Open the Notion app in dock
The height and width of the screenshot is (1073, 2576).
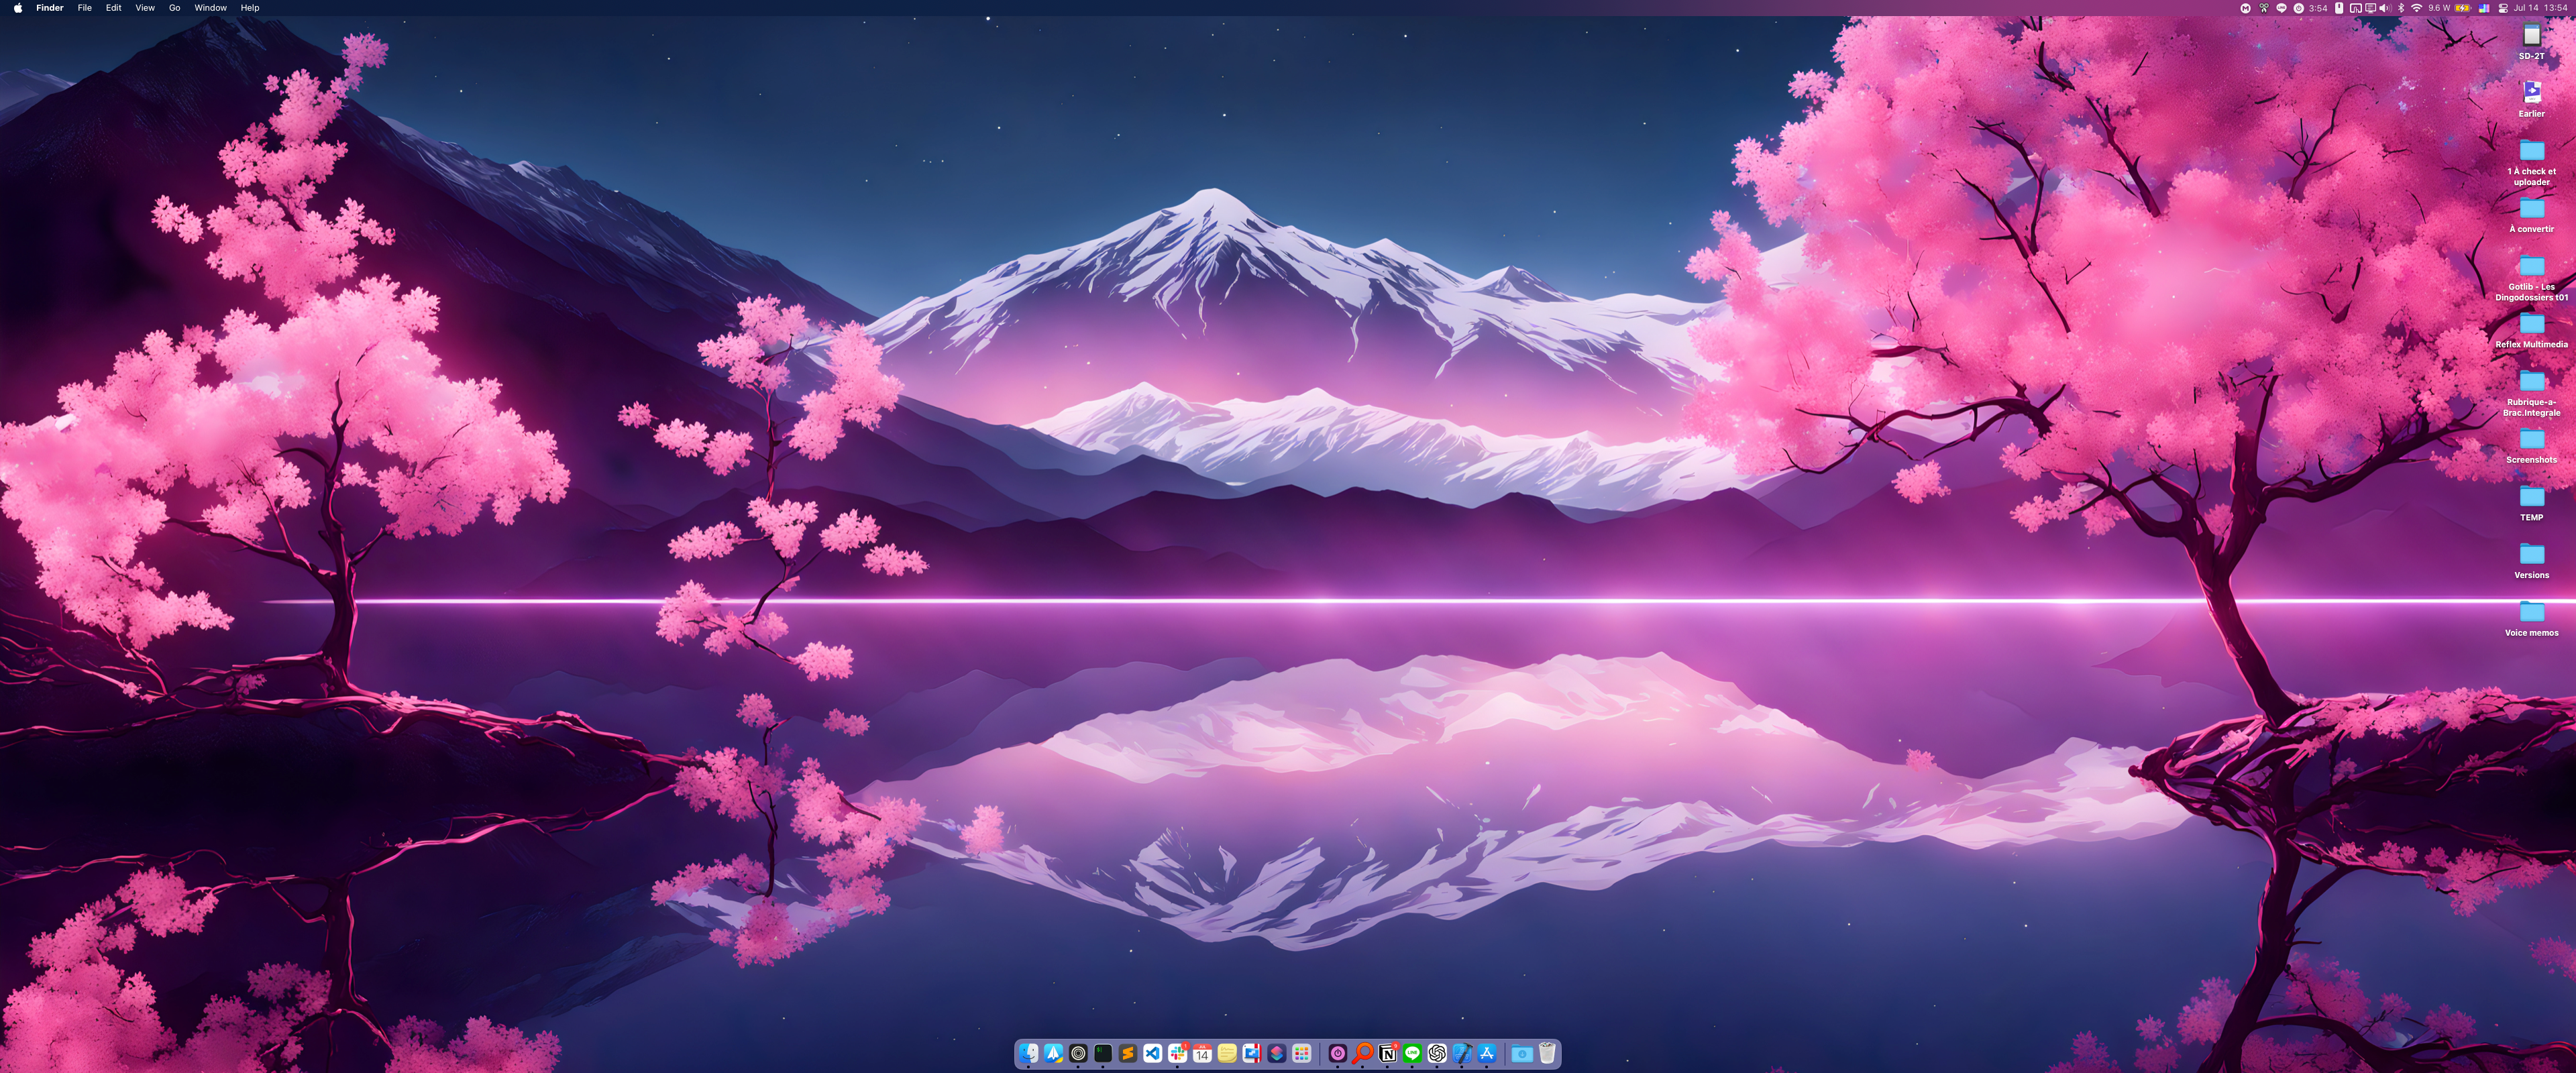[1388, 1053]
